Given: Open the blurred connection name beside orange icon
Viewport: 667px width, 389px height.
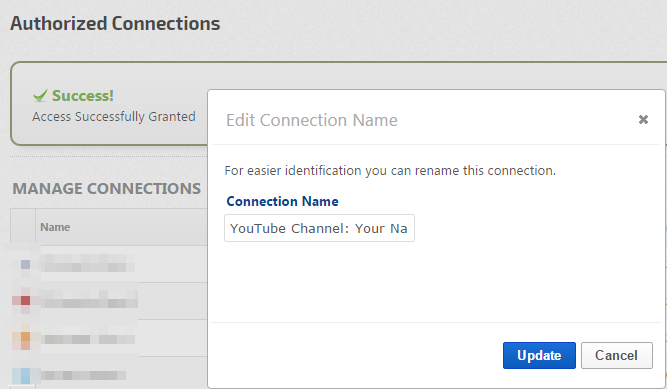Looking at the screenshot, I should click(x=88, y=339).
